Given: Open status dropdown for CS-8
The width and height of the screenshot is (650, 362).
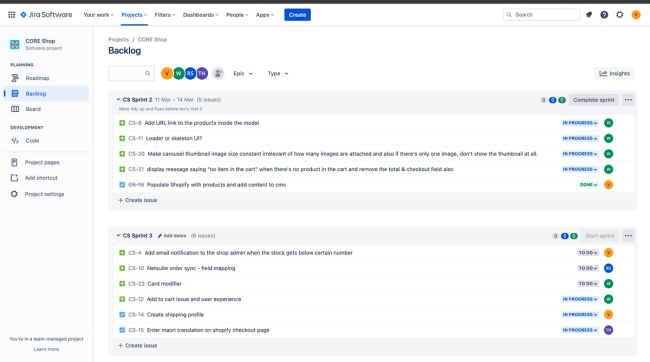Looking at the screenshot, I should pyautogui.click(x=580, y=123).
